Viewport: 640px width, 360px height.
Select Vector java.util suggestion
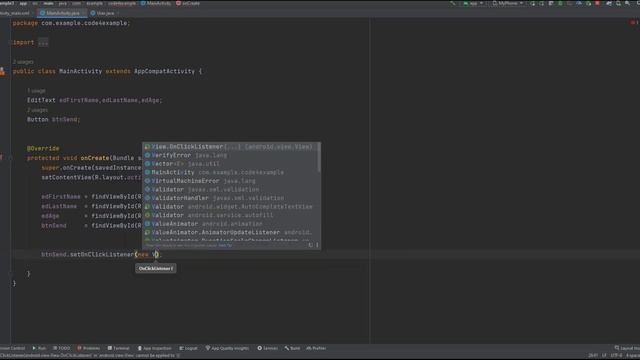[x=231, y=164]
